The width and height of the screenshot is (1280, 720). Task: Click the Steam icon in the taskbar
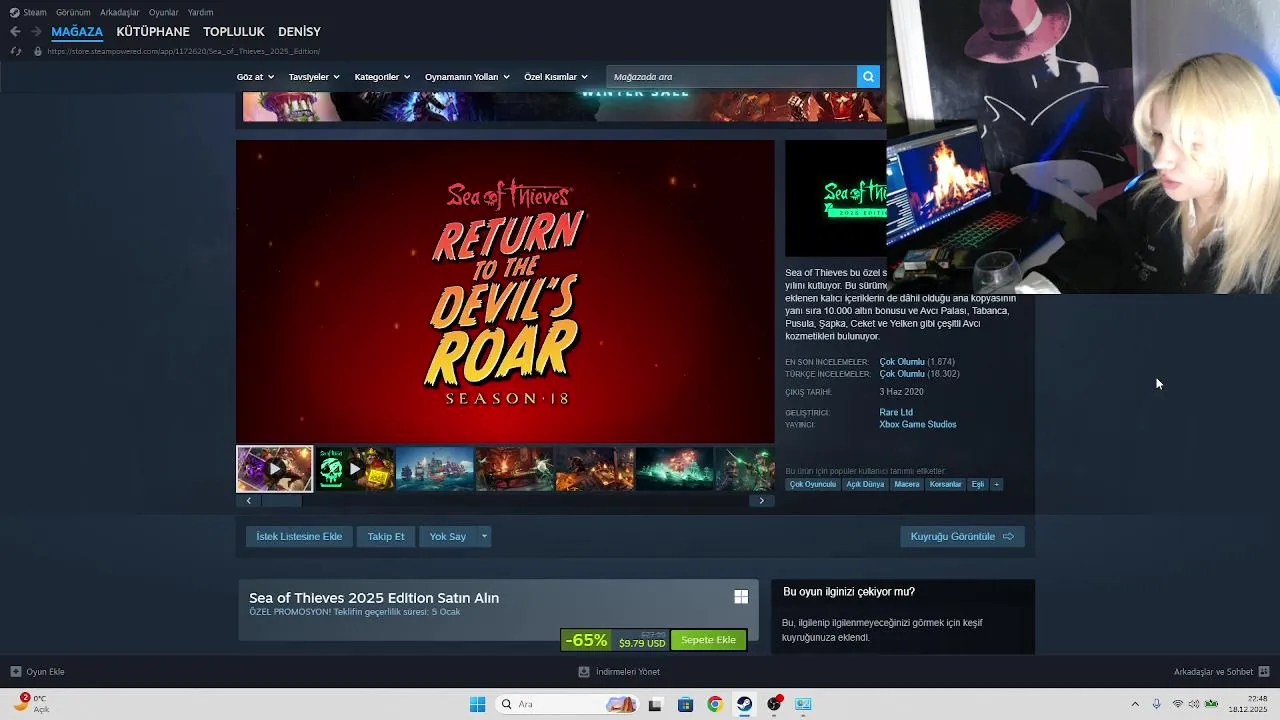point(744,704)
